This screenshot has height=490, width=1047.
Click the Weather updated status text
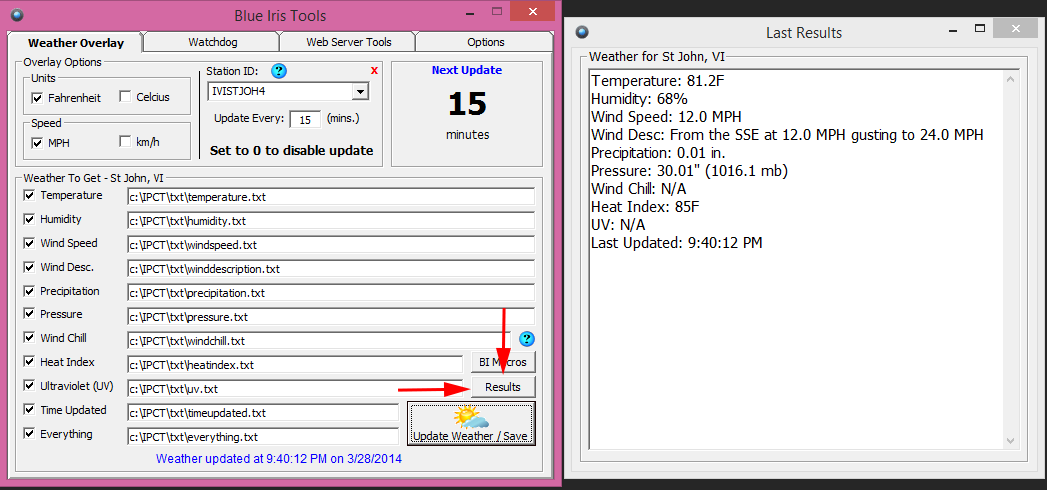coord(279,459)
